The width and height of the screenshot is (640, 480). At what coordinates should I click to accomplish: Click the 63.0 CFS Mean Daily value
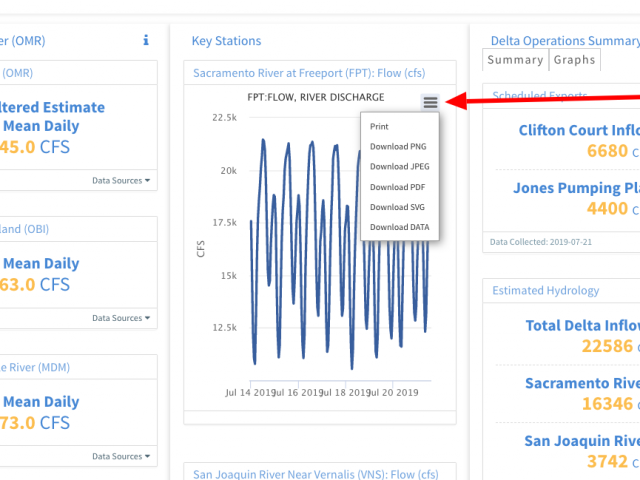point(35,285)
